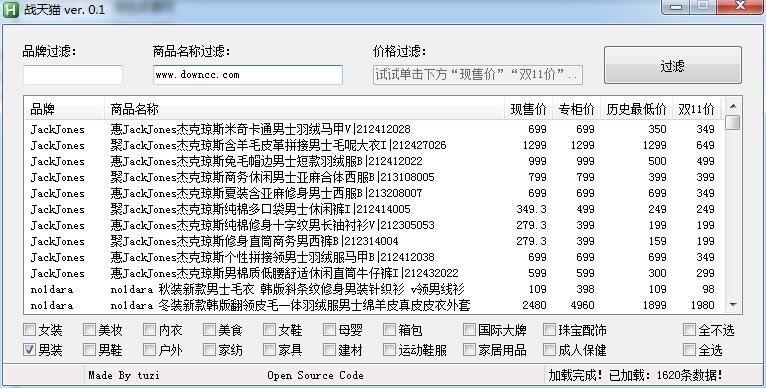Focus the 品牌过滤 input field

pos(73,75)
